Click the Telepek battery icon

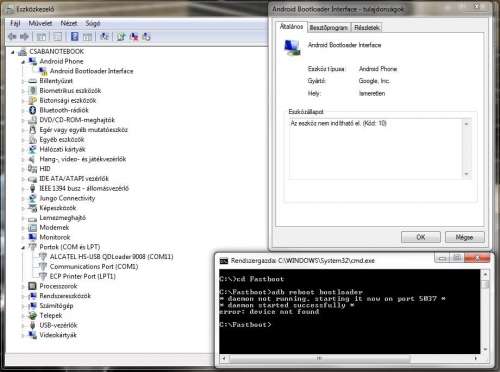pyautogui.click(x=33, y=315)
